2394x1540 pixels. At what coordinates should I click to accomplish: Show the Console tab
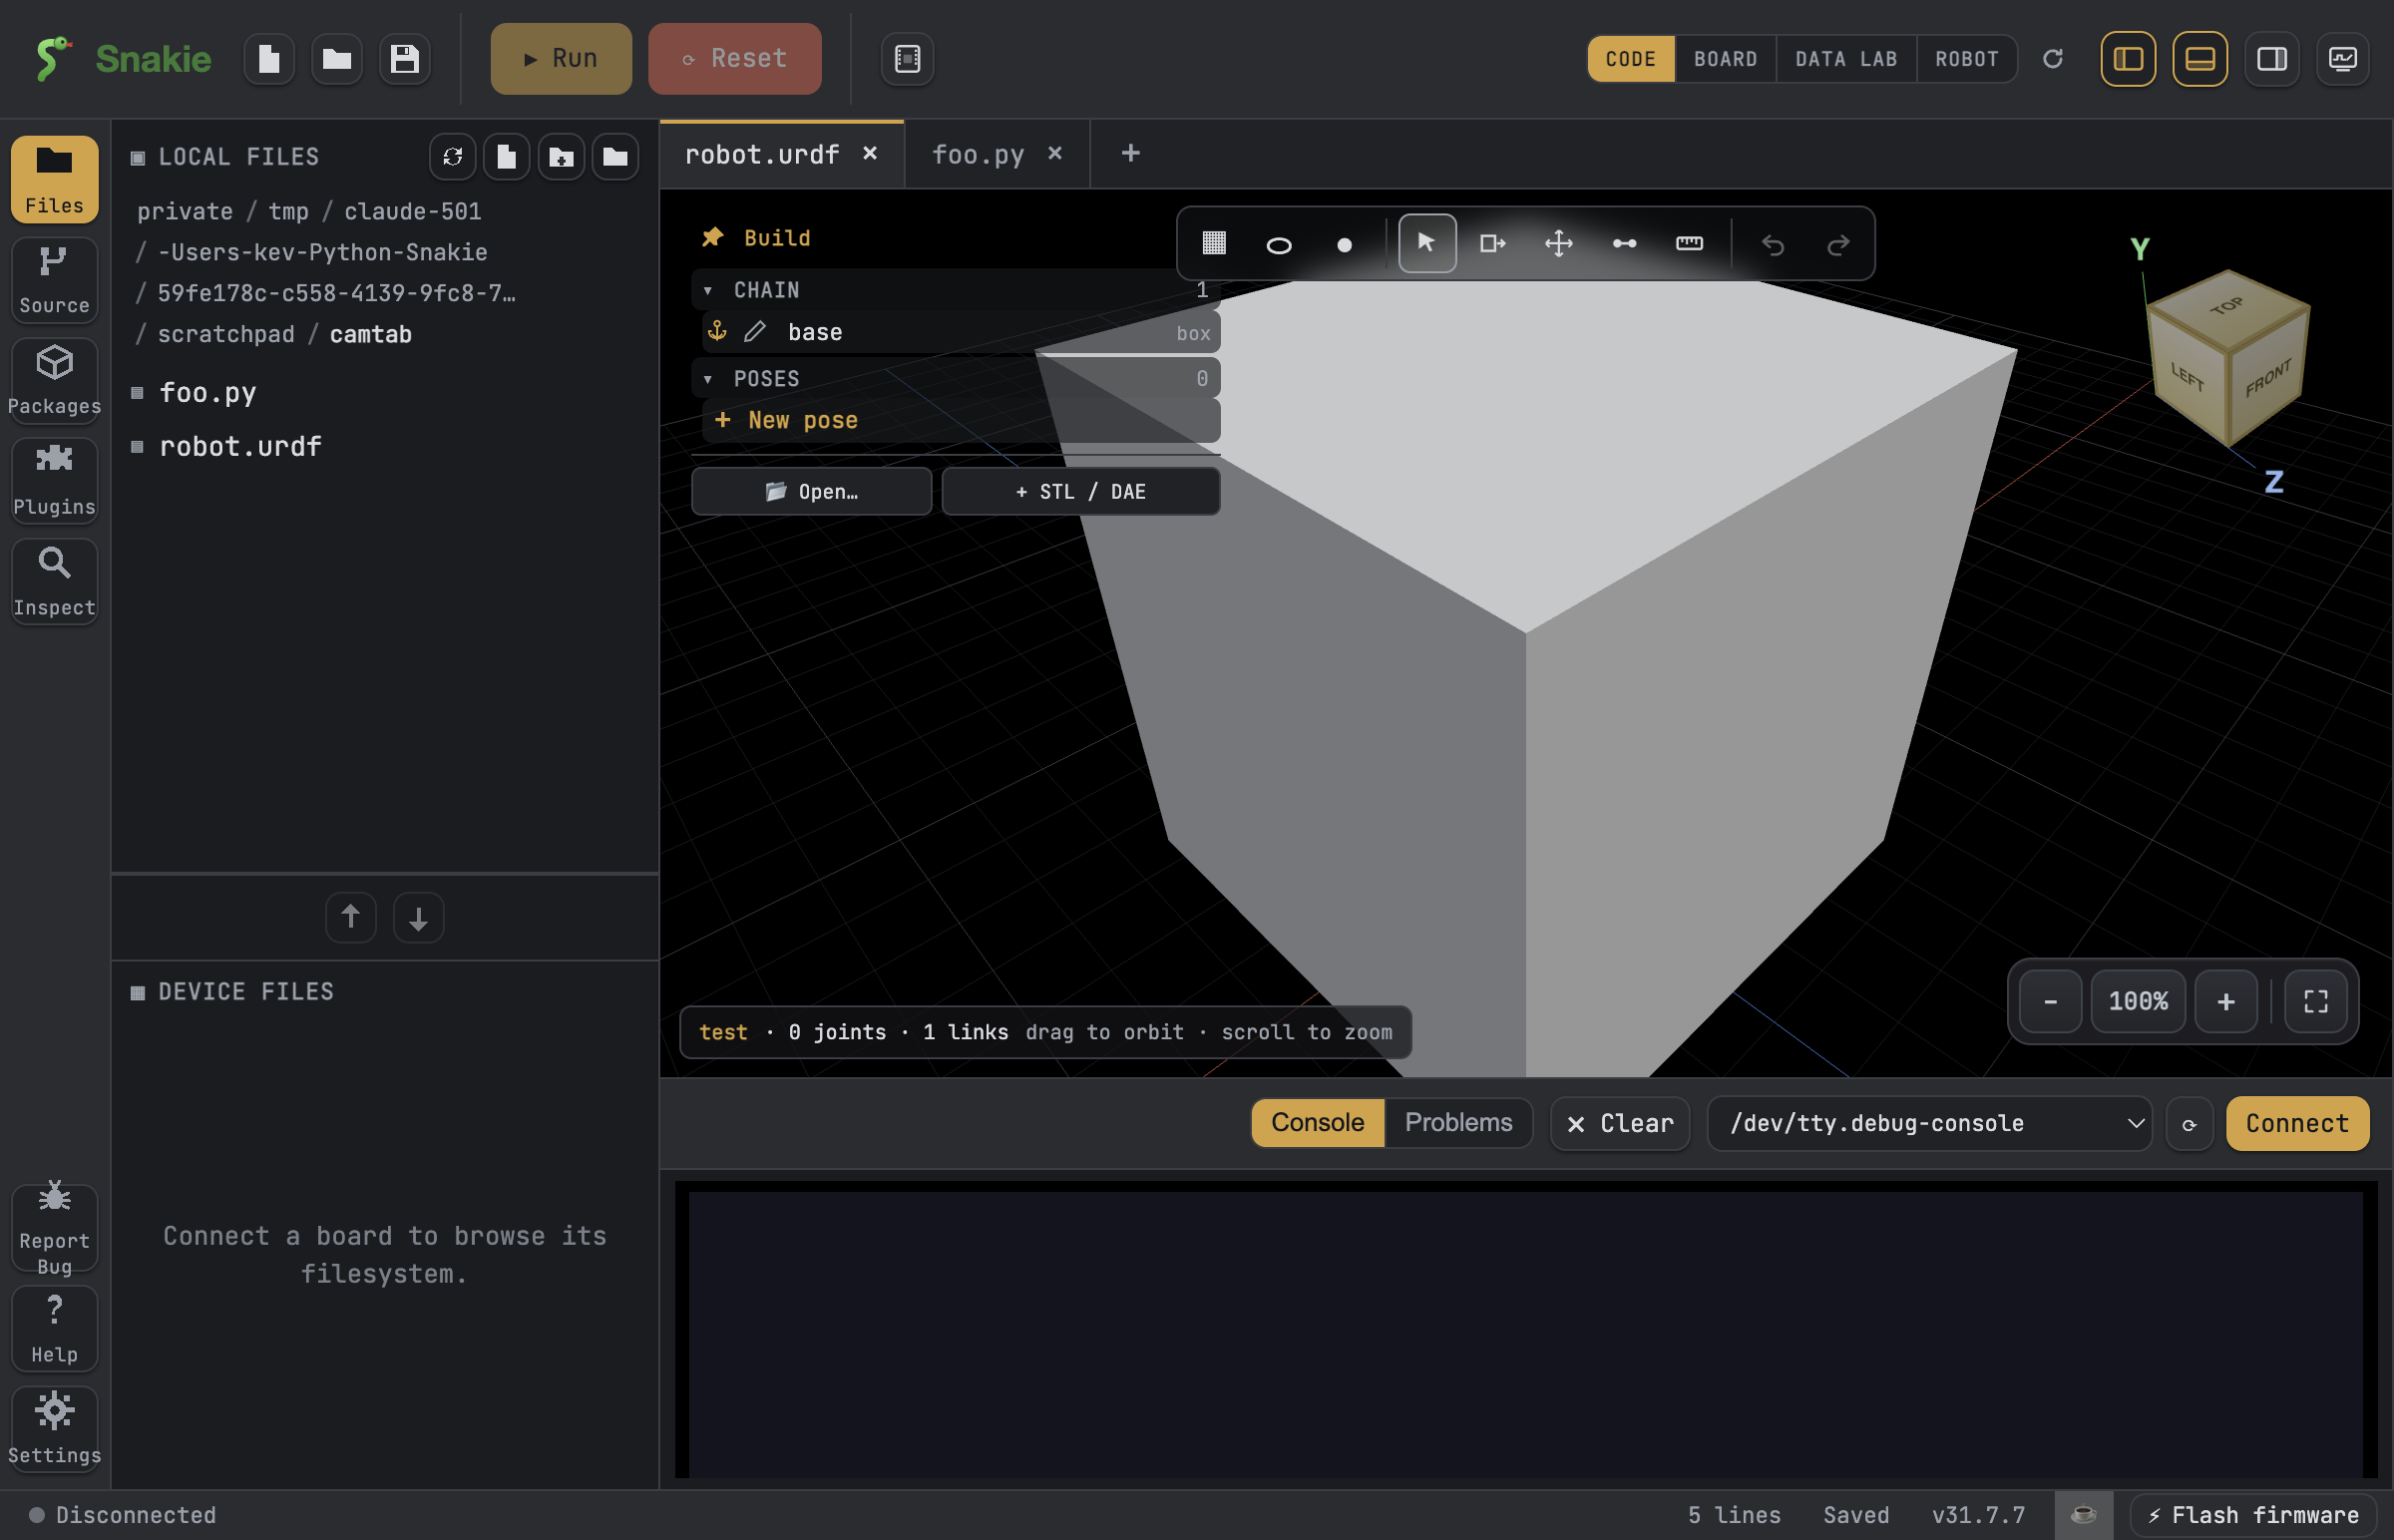point(1317,1123)
